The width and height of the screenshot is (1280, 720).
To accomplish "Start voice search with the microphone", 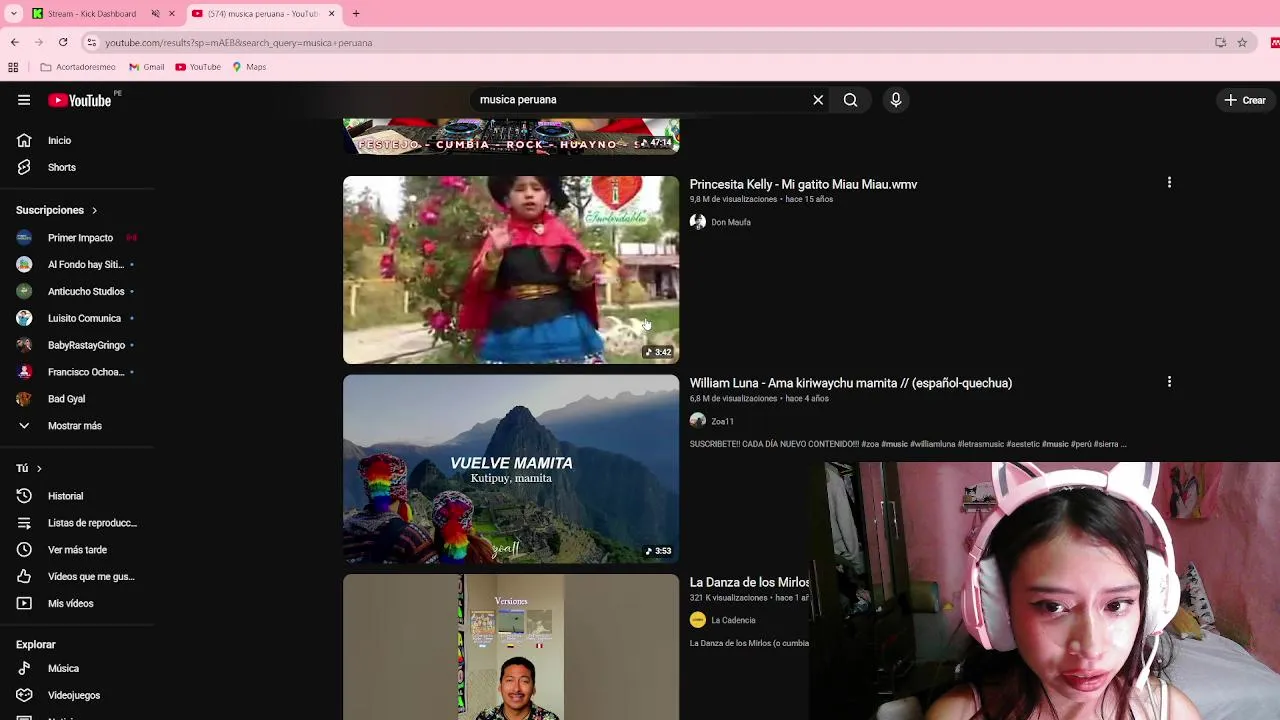I will tap(896, 100).
